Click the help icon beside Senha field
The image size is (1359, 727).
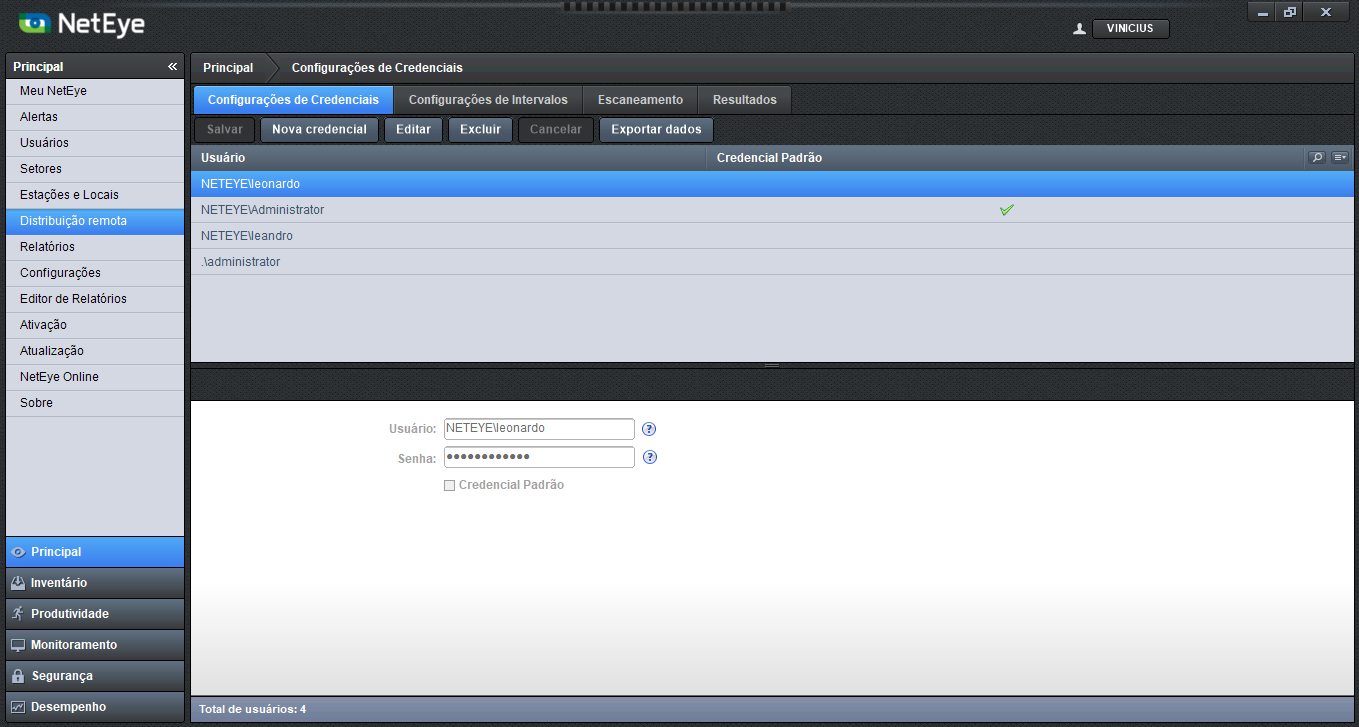coord(649,457)
